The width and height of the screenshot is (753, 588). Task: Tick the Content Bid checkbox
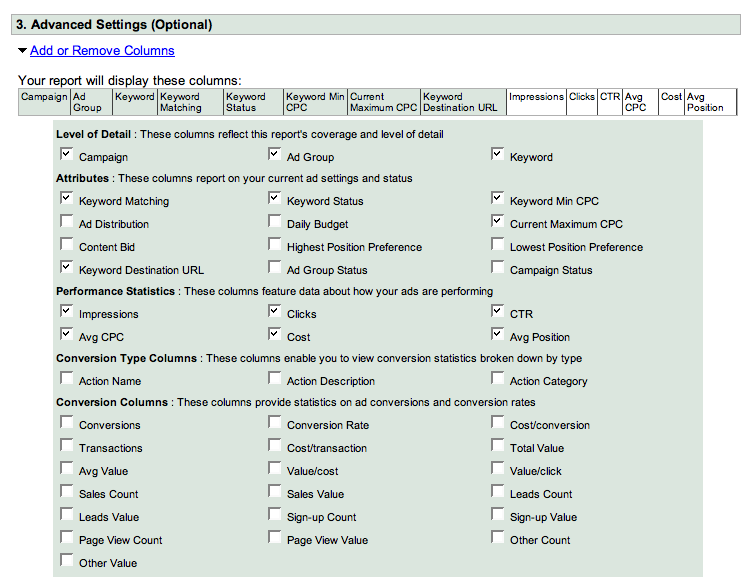(x=67, y=245)
